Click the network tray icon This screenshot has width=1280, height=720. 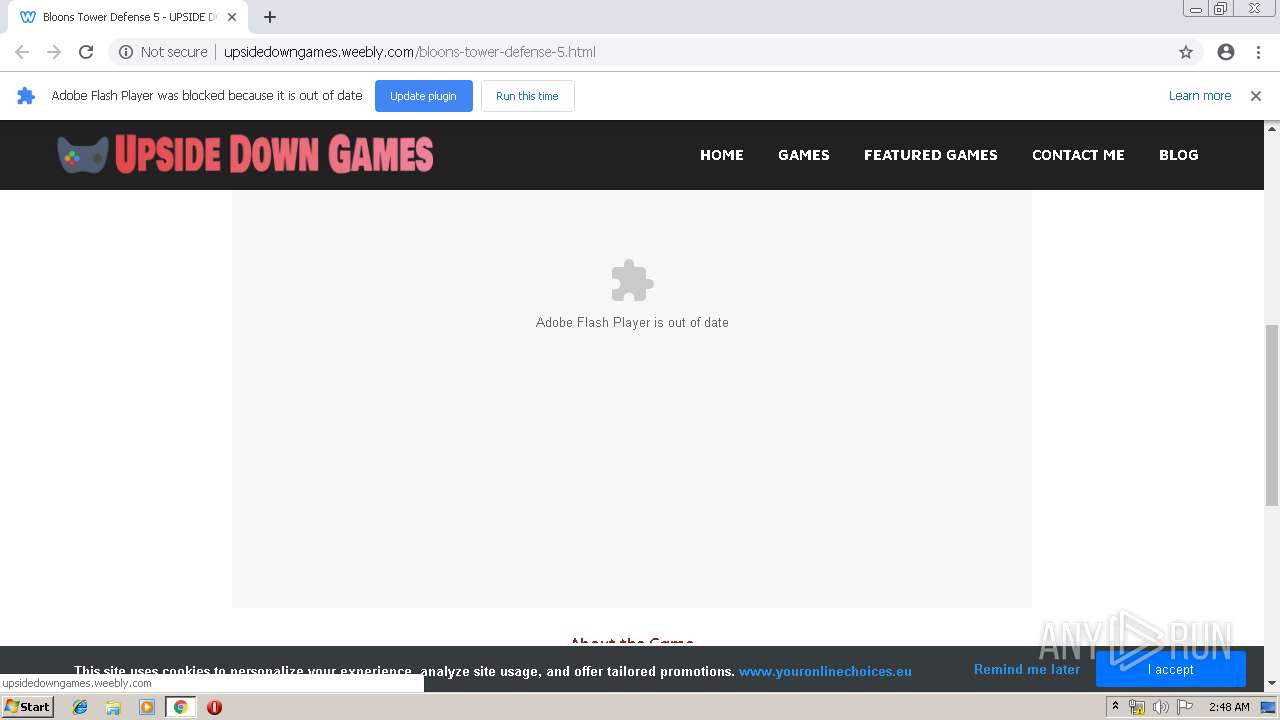(1137, 707)
